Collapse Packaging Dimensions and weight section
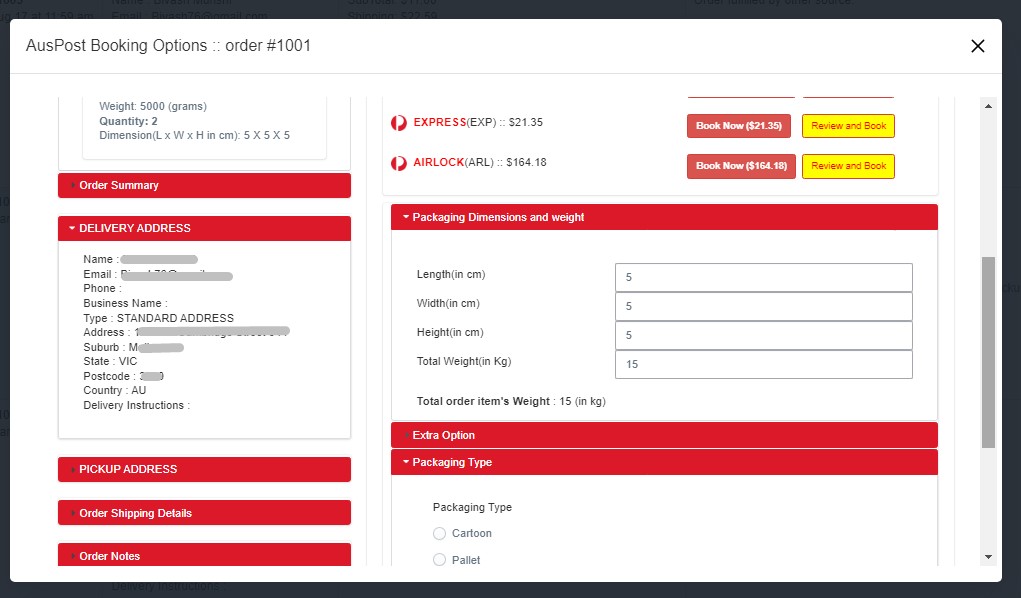Image resolution: width=1021 pixels, height=598 pixels. pos(664,217)
